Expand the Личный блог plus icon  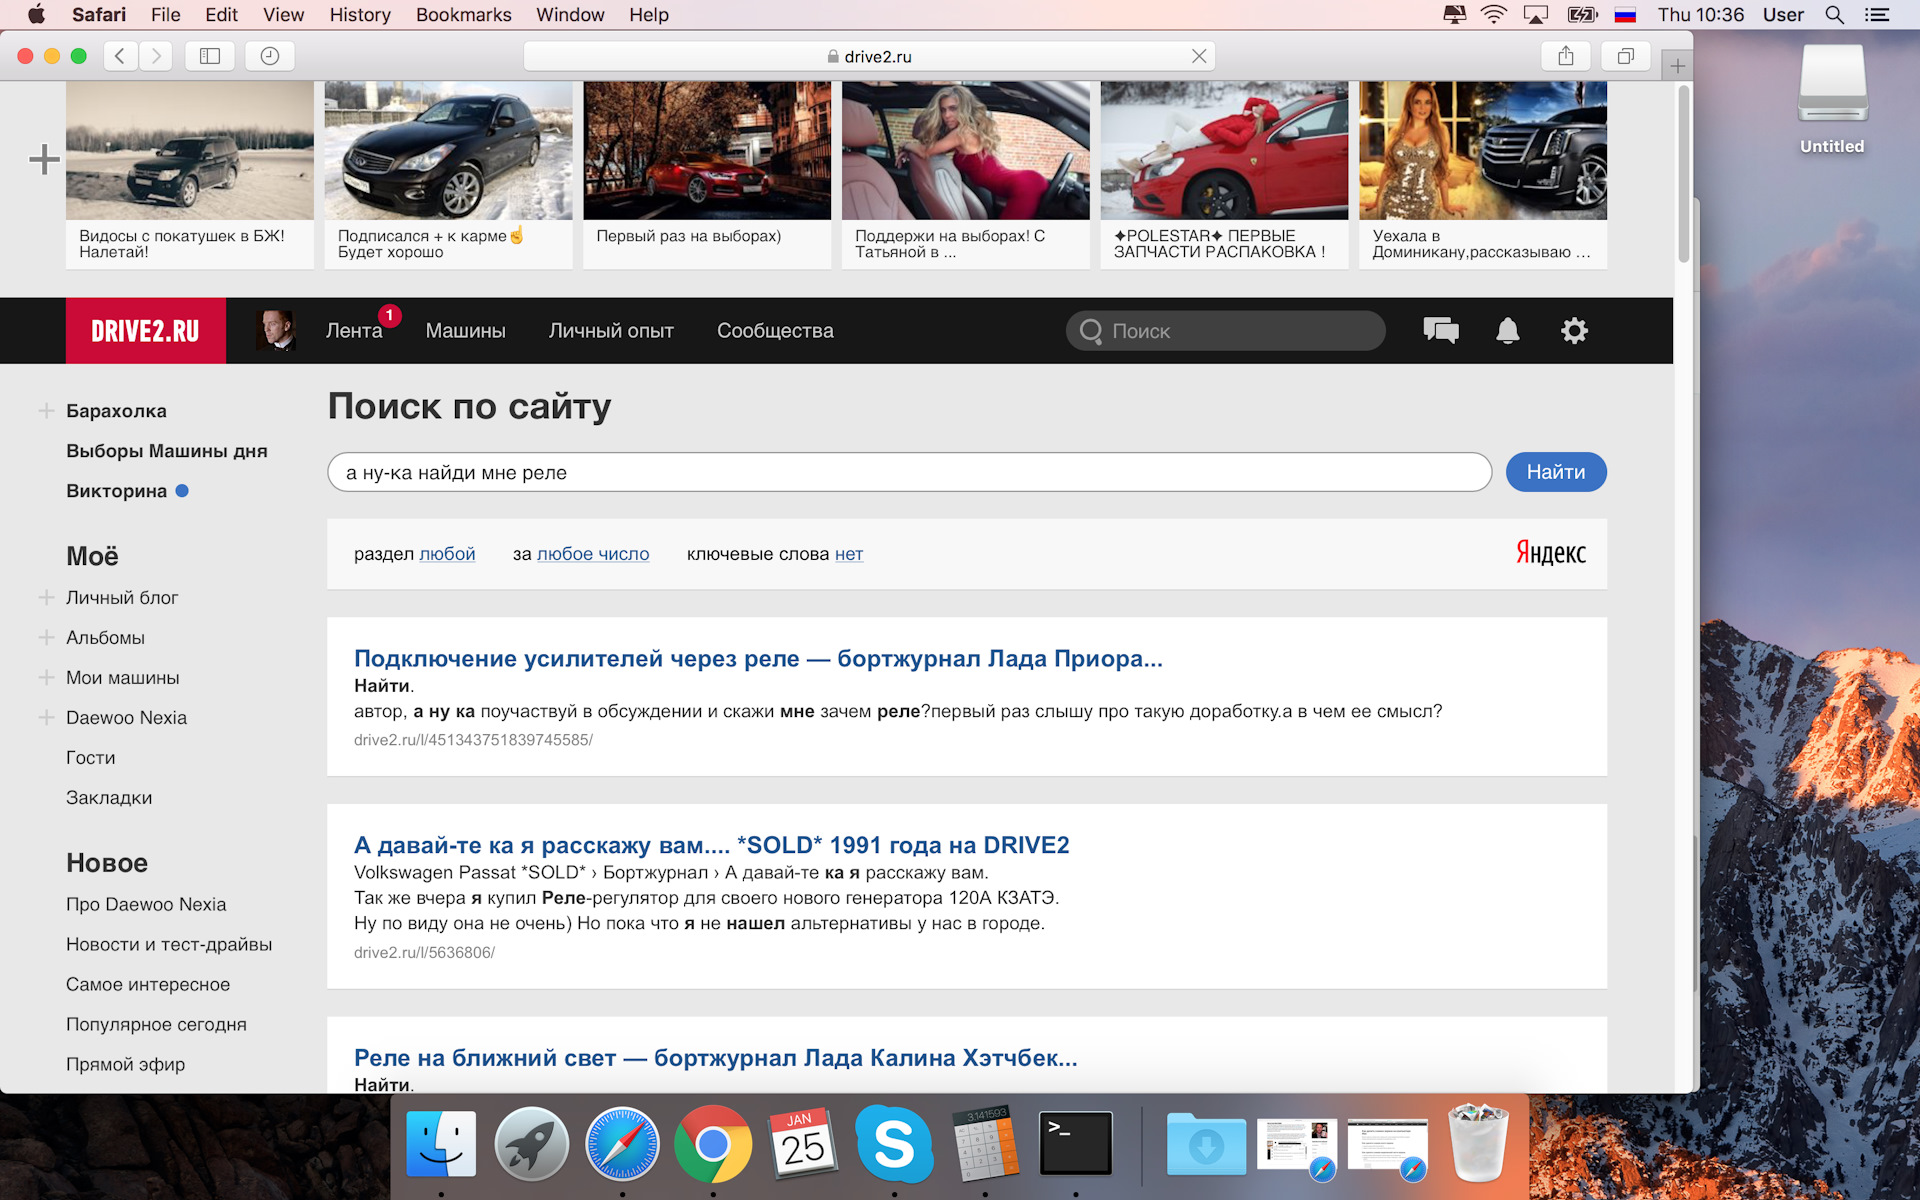click(46, 597)
